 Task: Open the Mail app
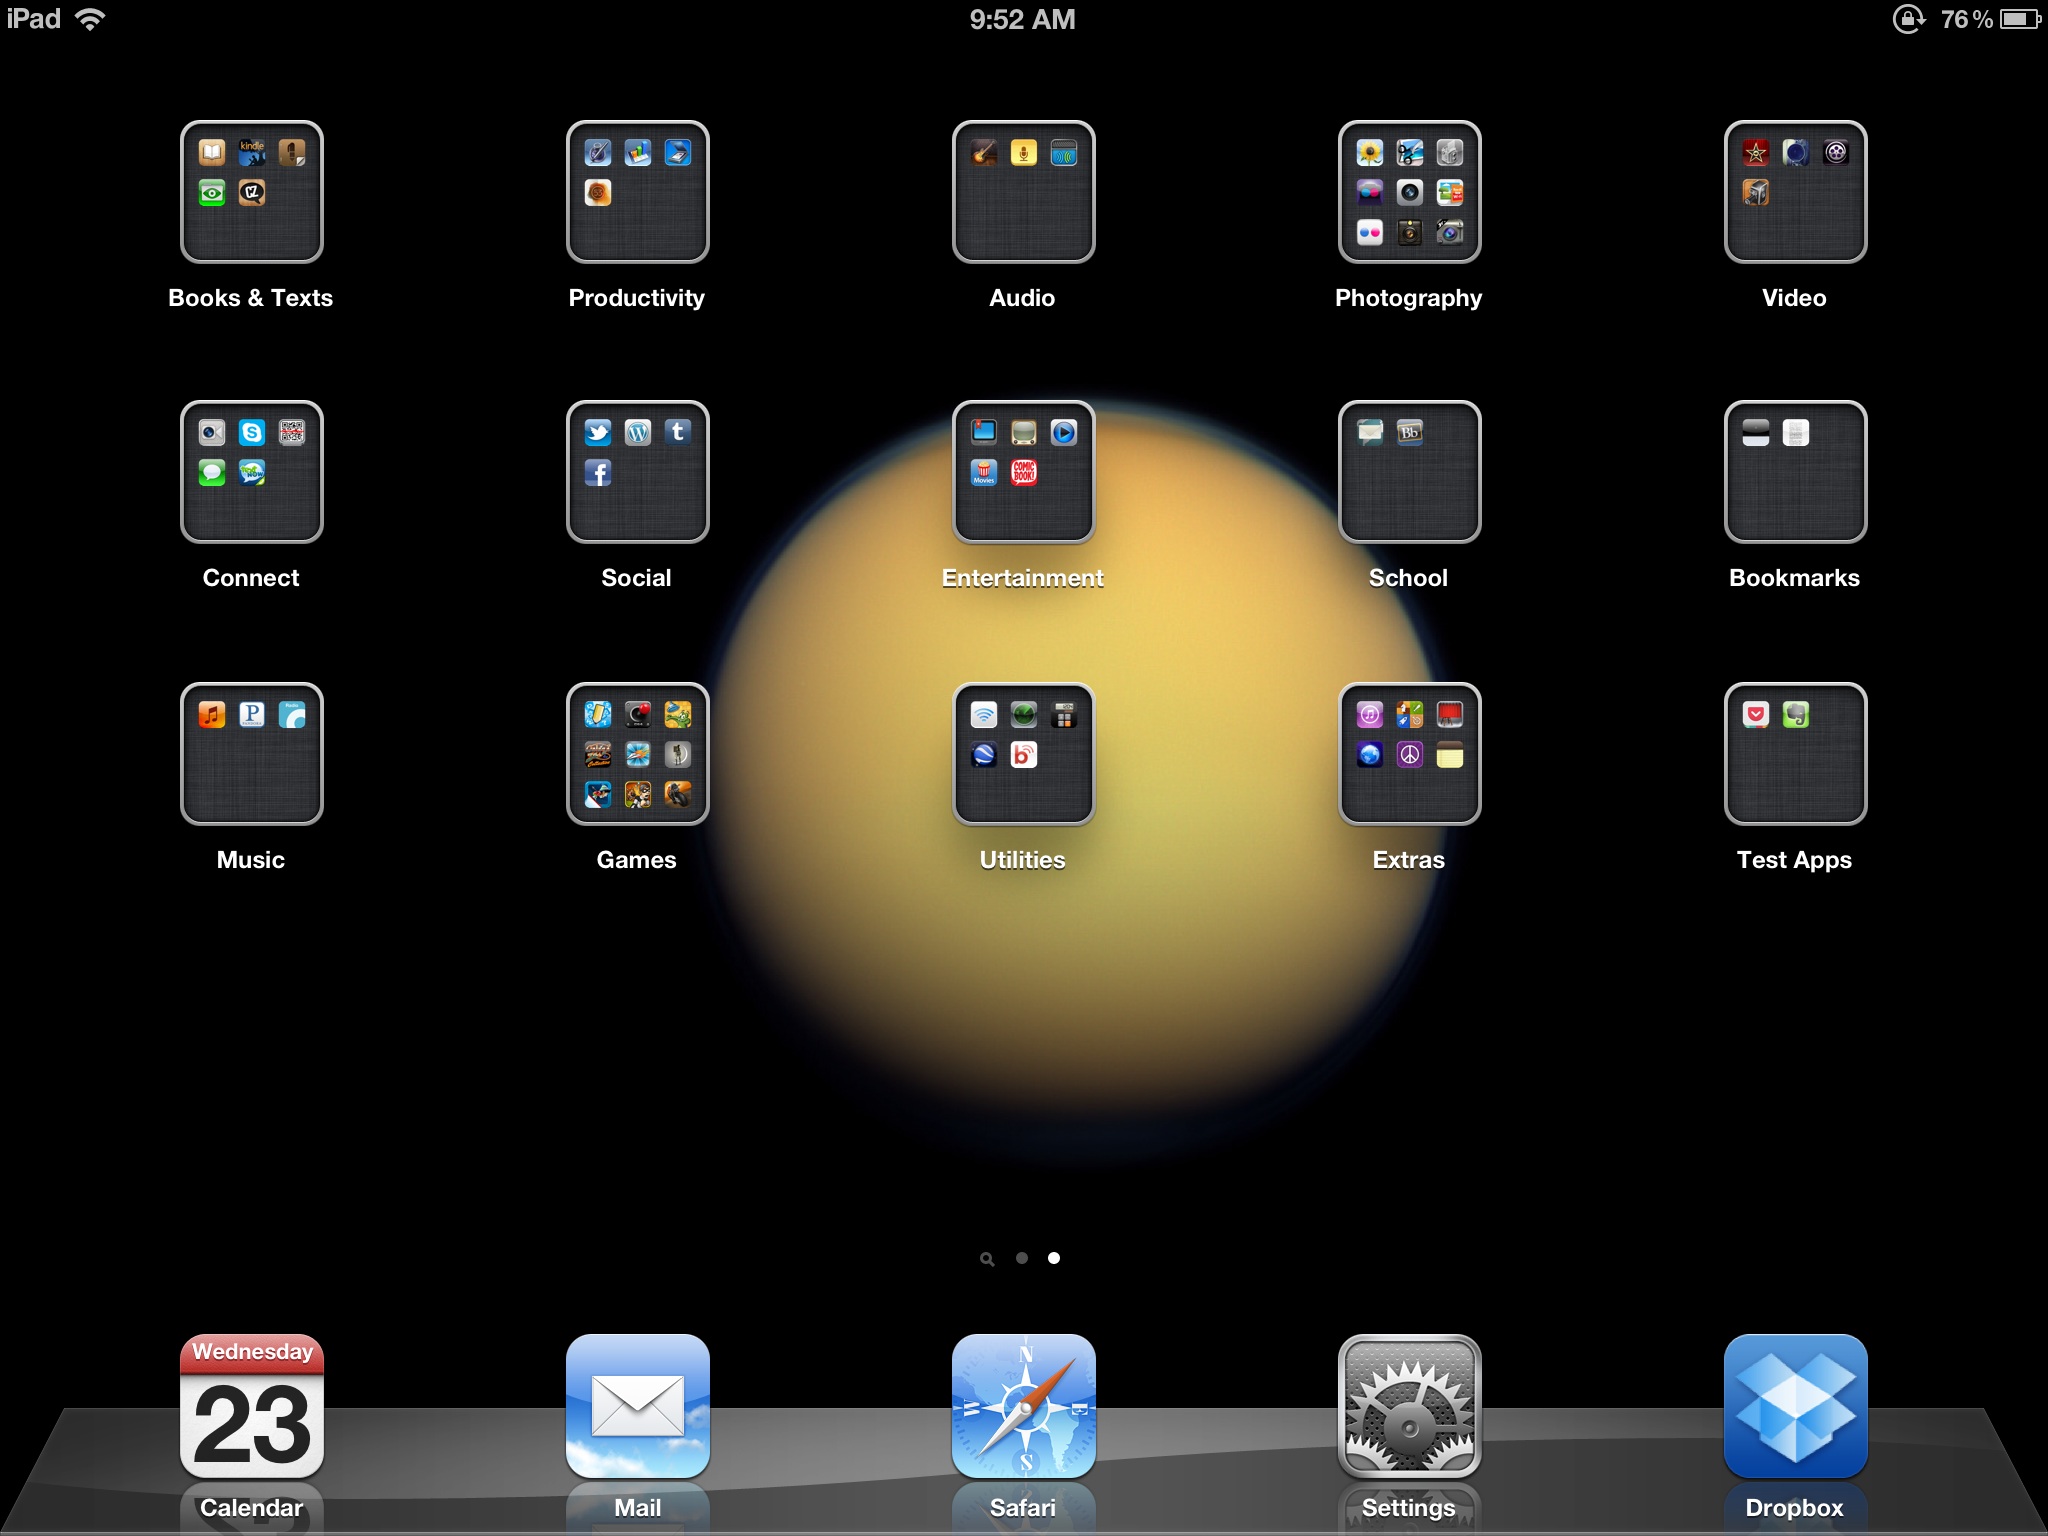637,1406
